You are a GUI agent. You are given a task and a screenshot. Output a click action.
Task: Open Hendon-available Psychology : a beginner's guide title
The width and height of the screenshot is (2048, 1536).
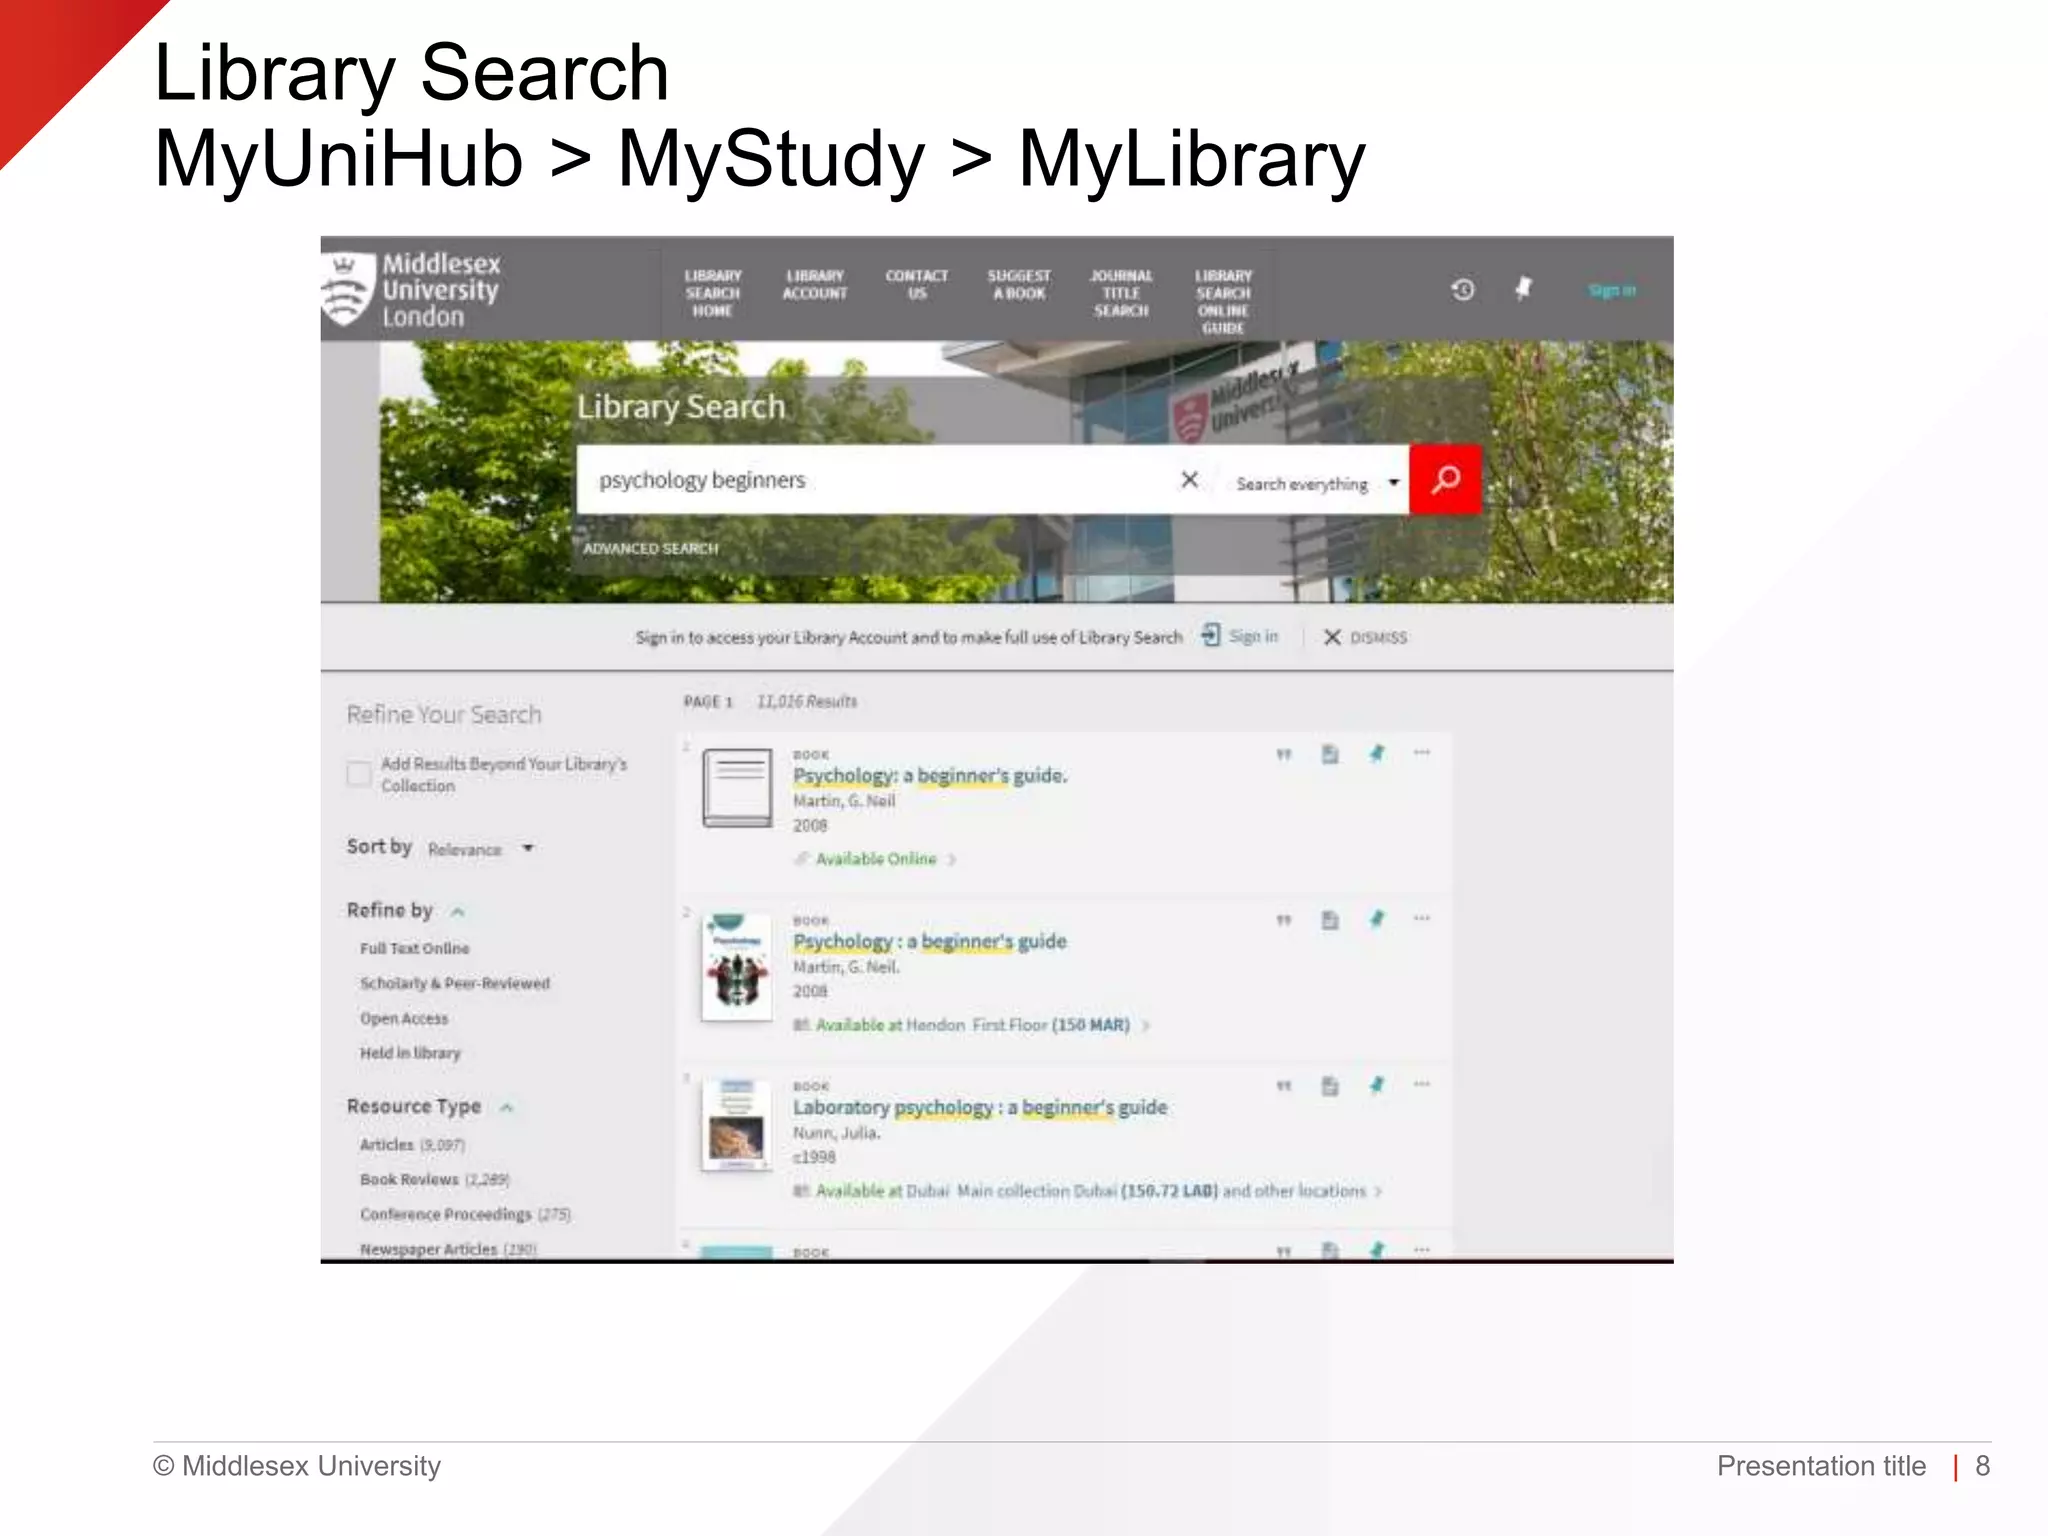coord(930,941)
